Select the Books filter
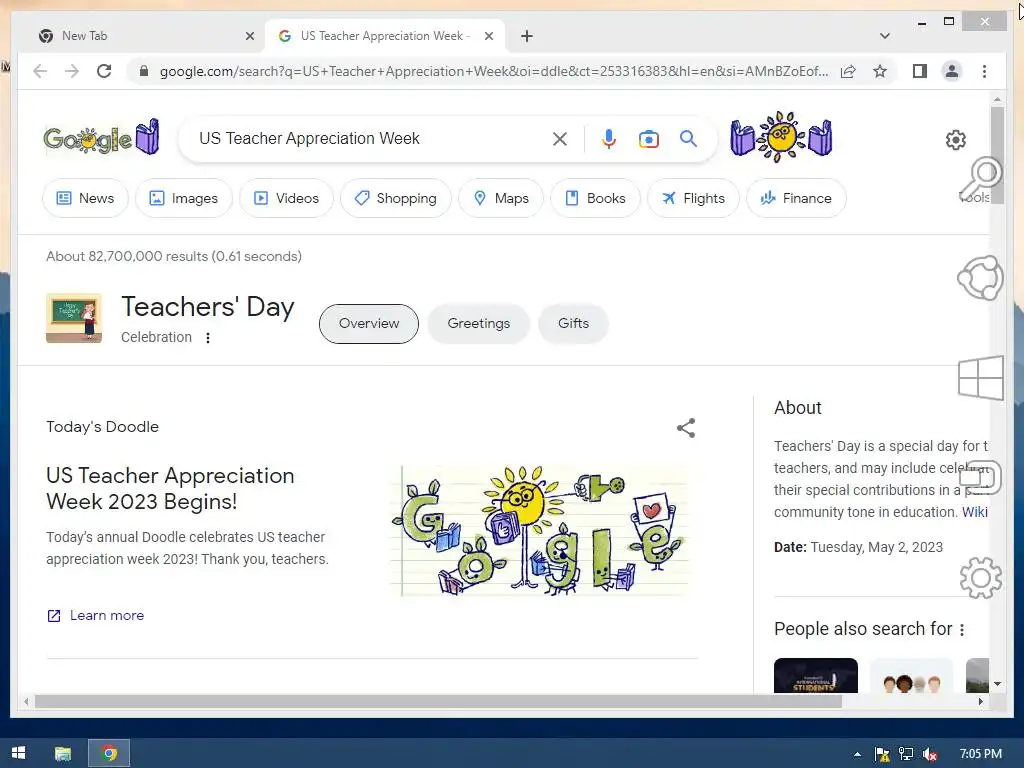 click(595, 198)
